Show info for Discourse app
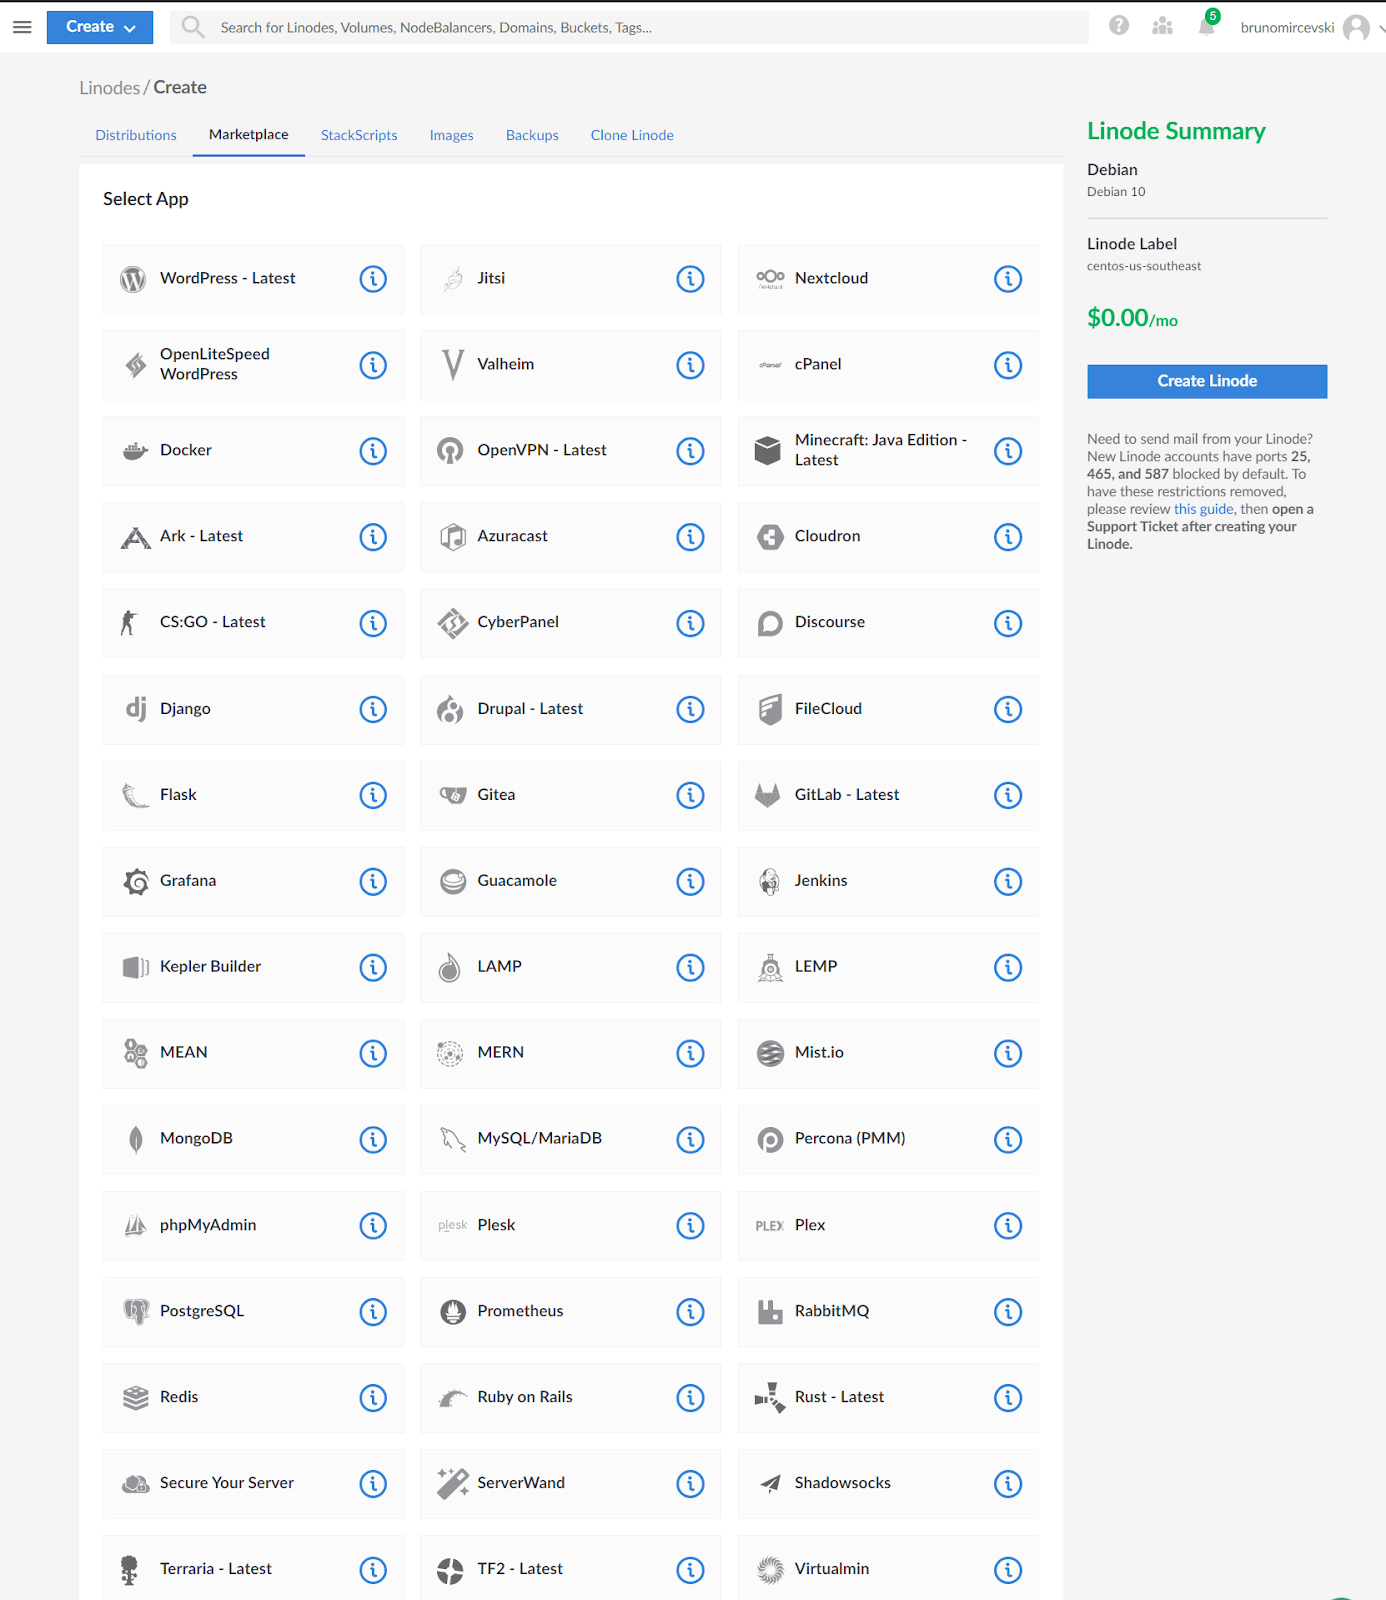 (x=1008, y=623)
